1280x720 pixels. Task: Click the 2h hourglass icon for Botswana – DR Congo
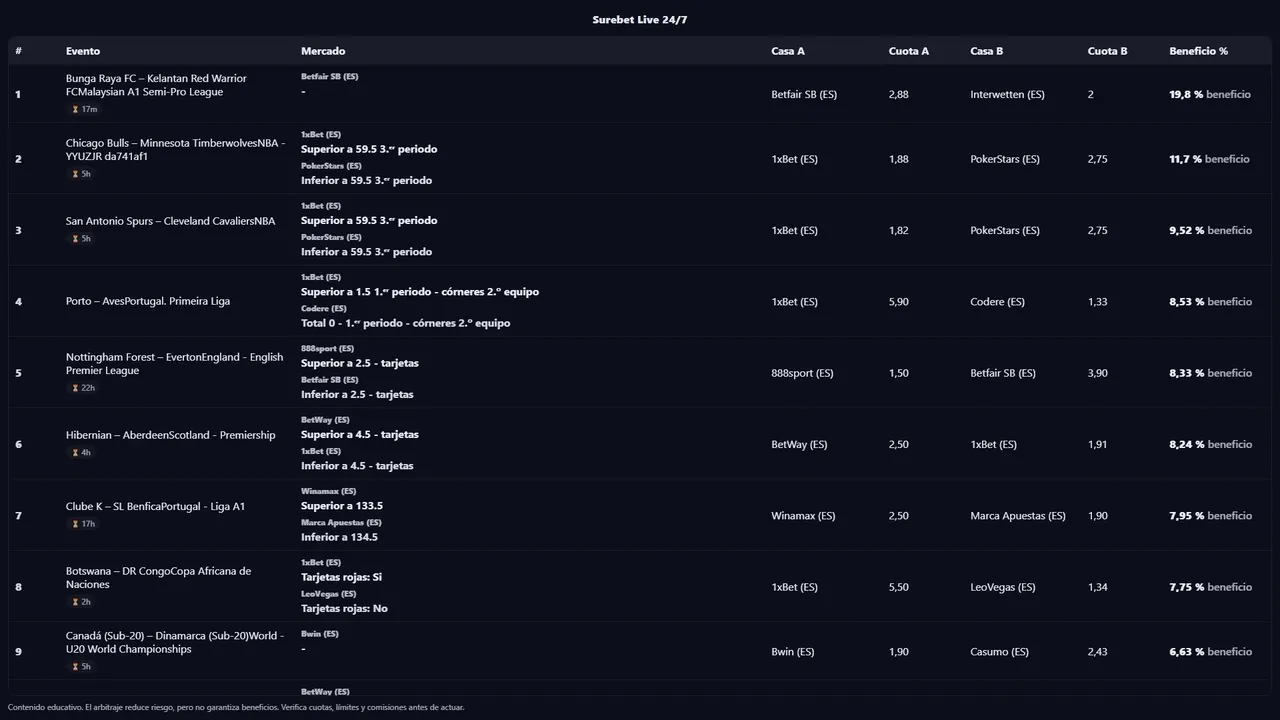click(75, 602)
